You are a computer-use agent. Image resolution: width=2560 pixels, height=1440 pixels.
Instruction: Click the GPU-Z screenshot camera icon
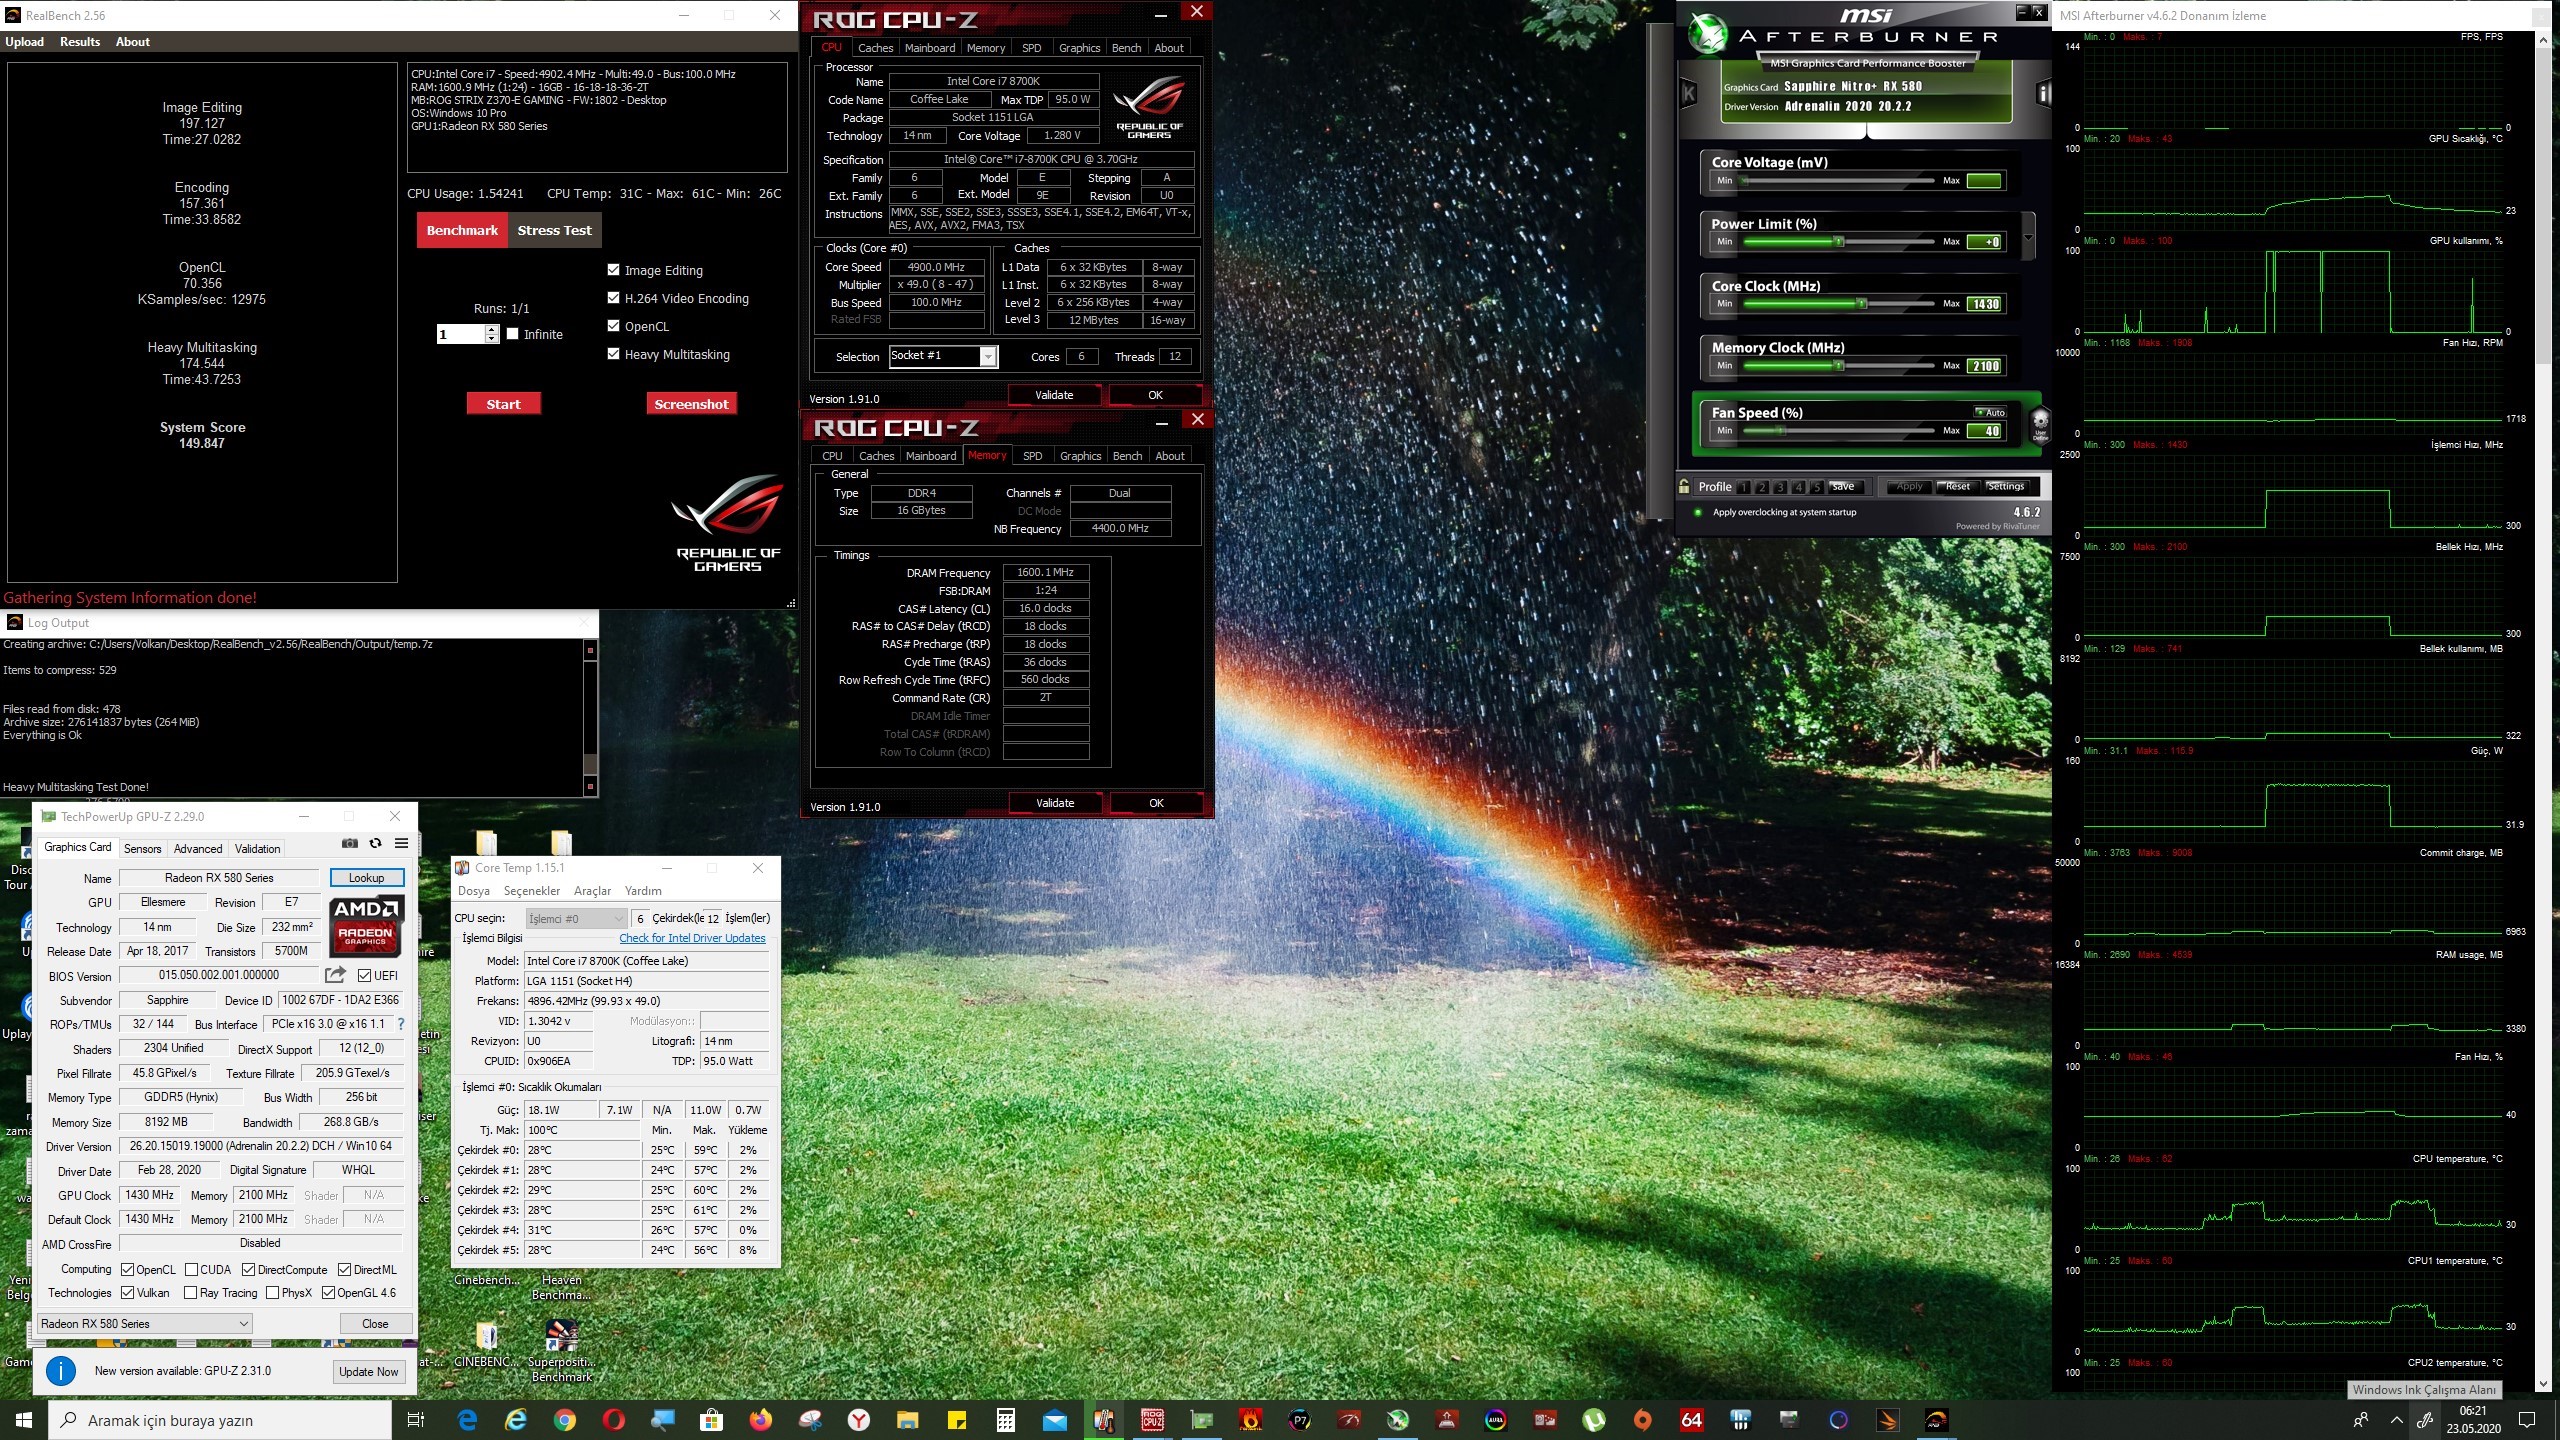coord(349,843)
